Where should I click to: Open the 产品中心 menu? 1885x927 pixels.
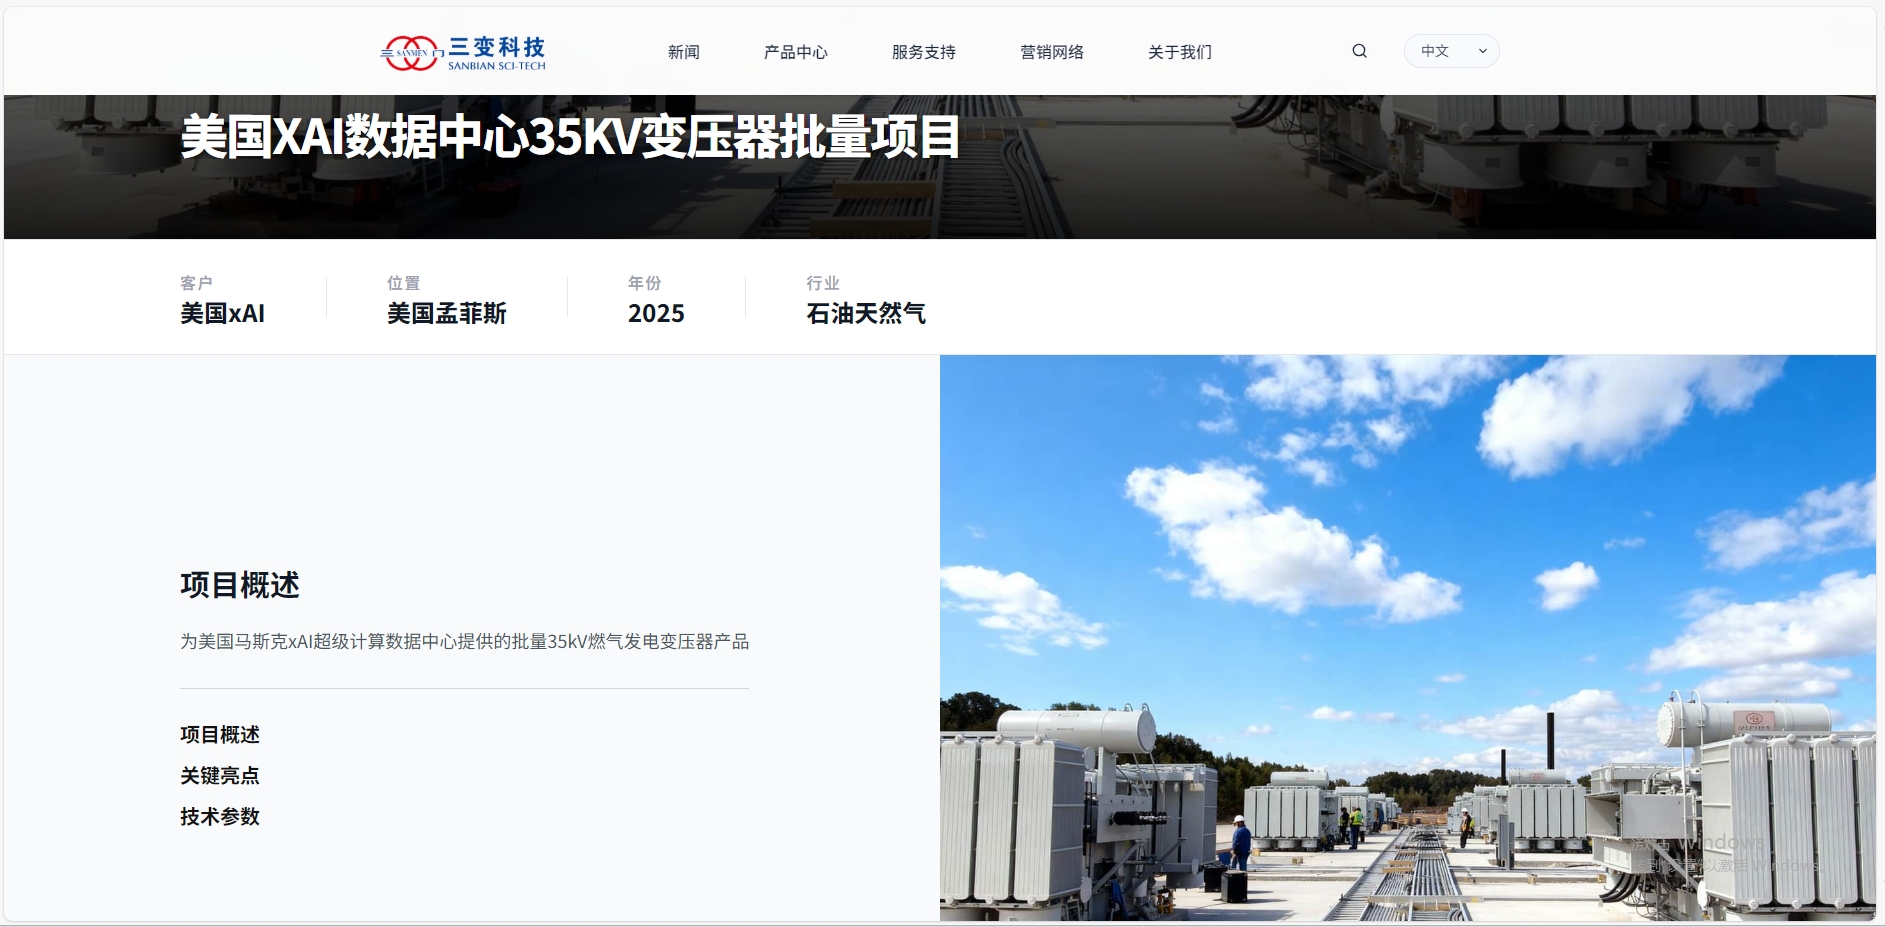[x=795, y=52]
